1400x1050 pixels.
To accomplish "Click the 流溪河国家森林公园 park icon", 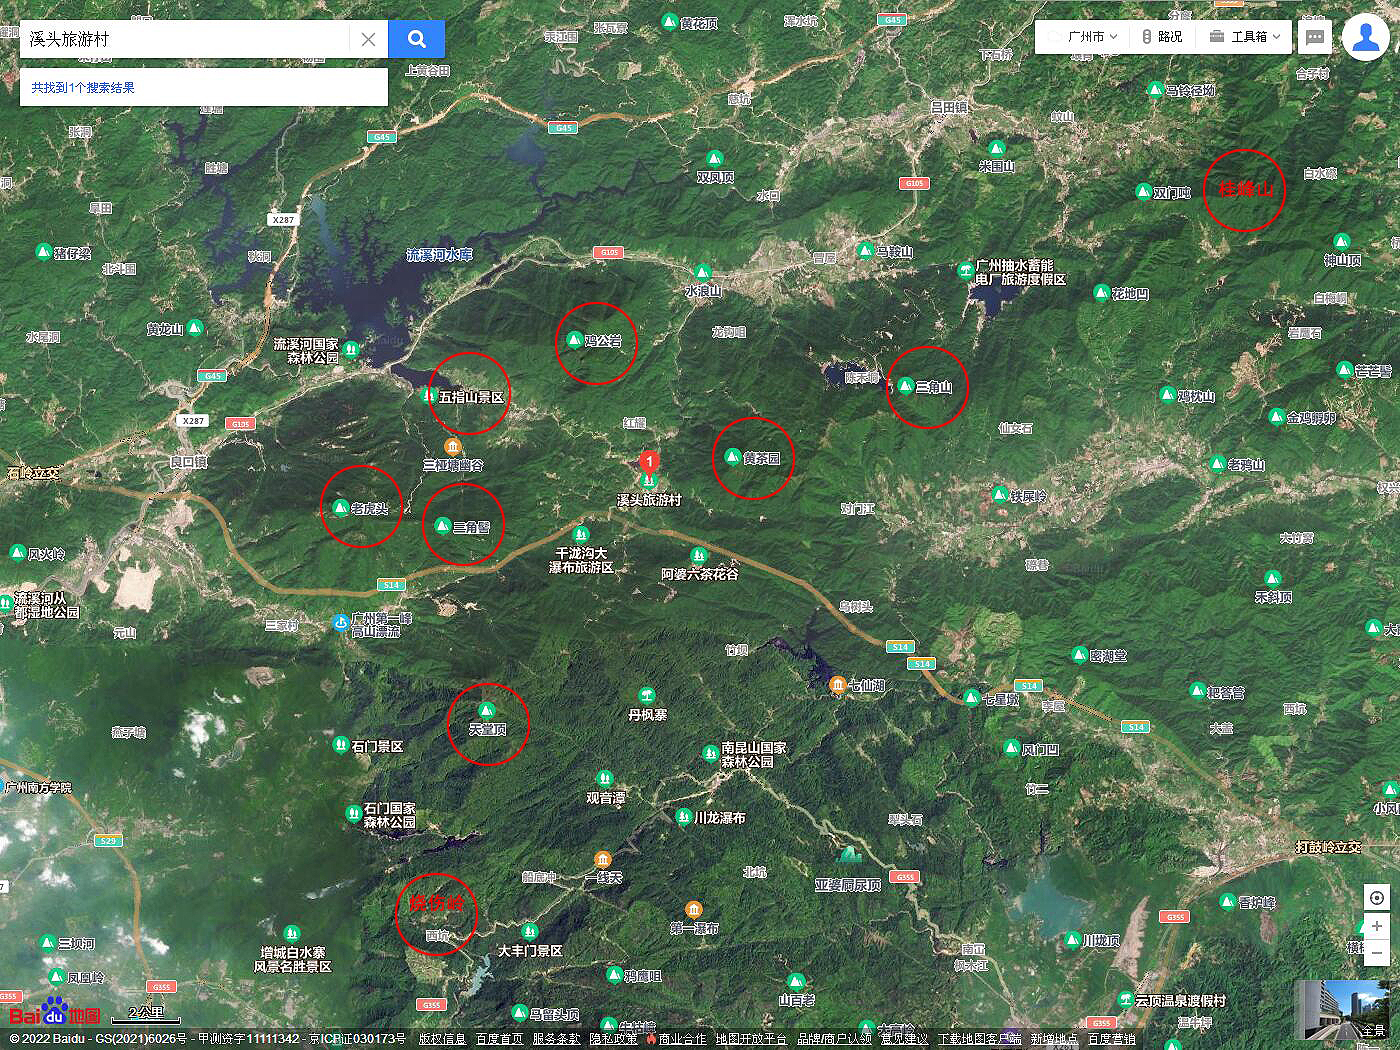I will [x=351, y=349].
